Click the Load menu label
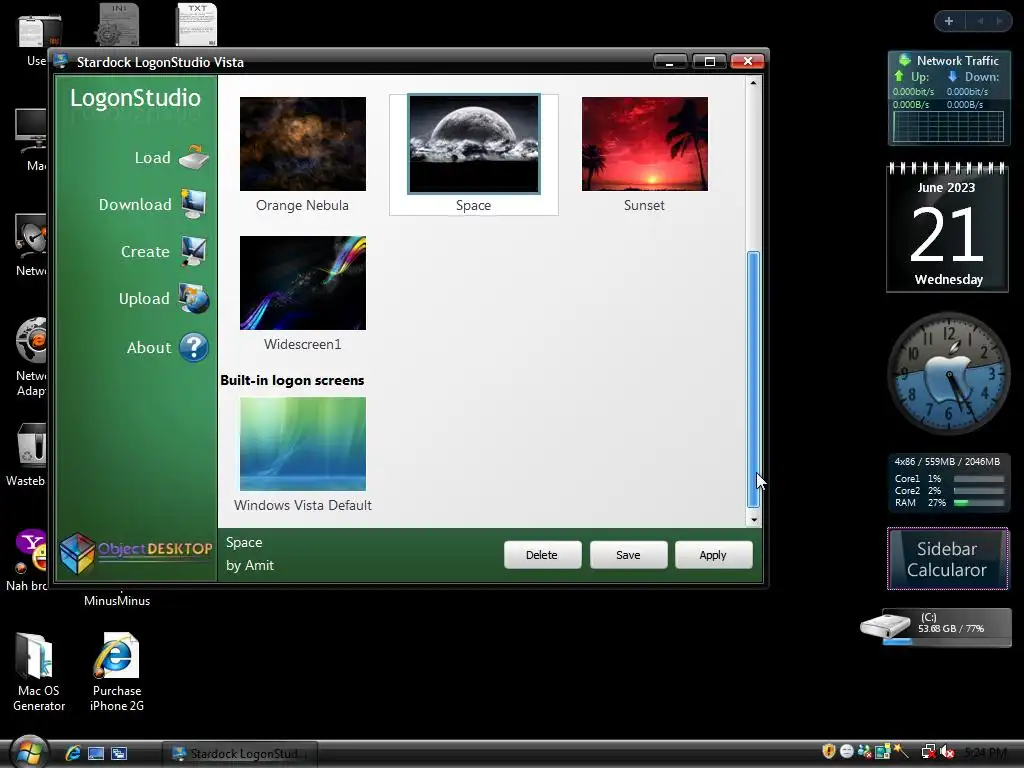 tap(152, 157)
